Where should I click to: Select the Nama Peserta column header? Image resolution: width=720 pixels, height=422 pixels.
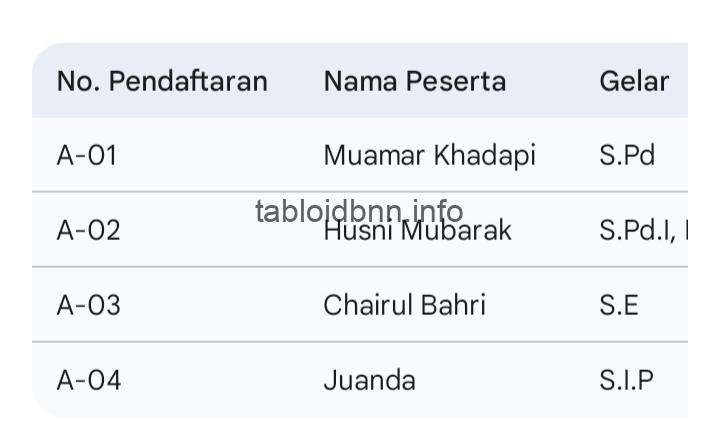(x=414, y=81)
